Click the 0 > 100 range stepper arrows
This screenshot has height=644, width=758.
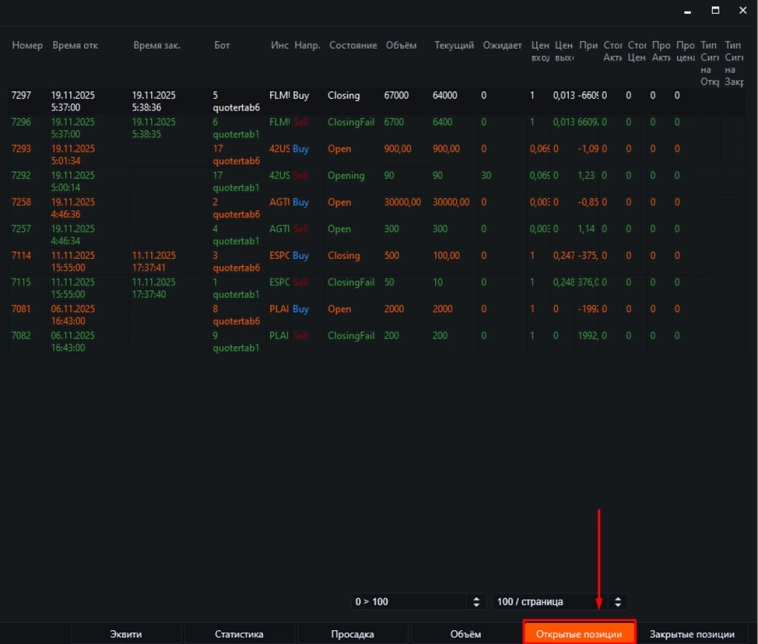pyautogui.click(x=474, y=602)
